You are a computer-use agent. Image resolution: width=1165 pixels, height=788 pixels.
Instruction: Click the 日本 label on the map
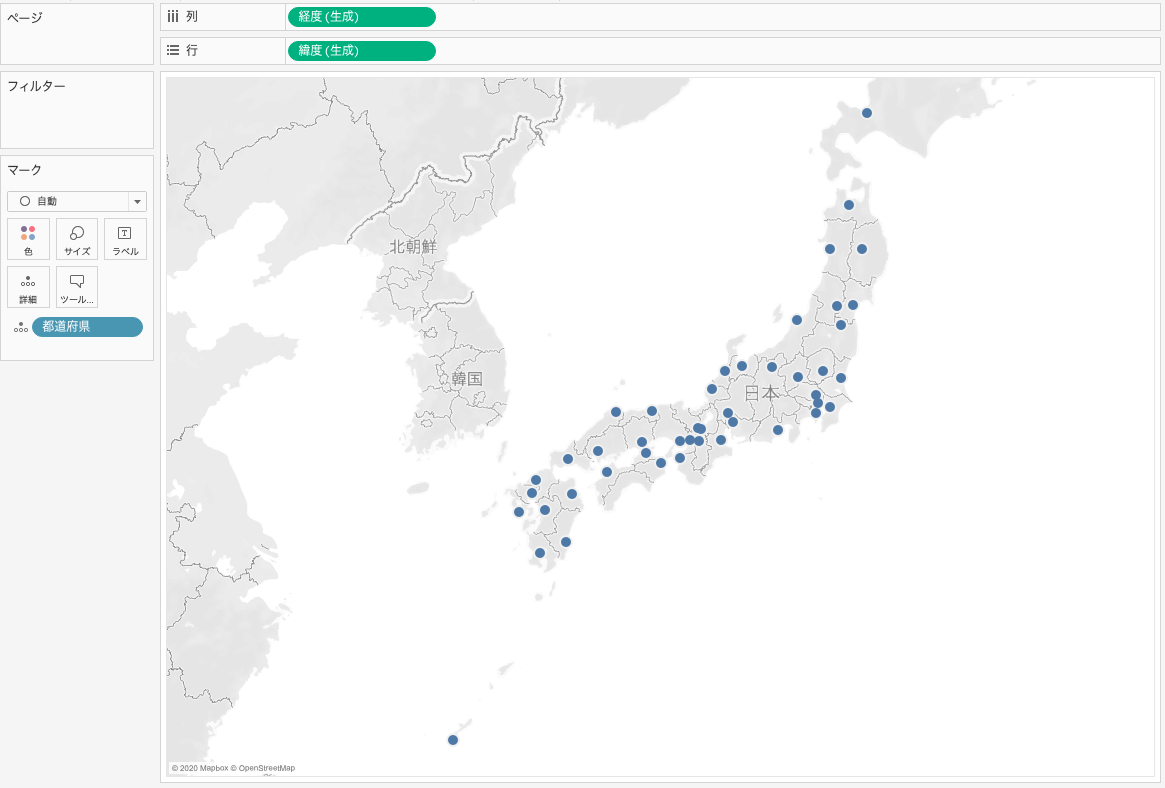(x=762, y=393)
